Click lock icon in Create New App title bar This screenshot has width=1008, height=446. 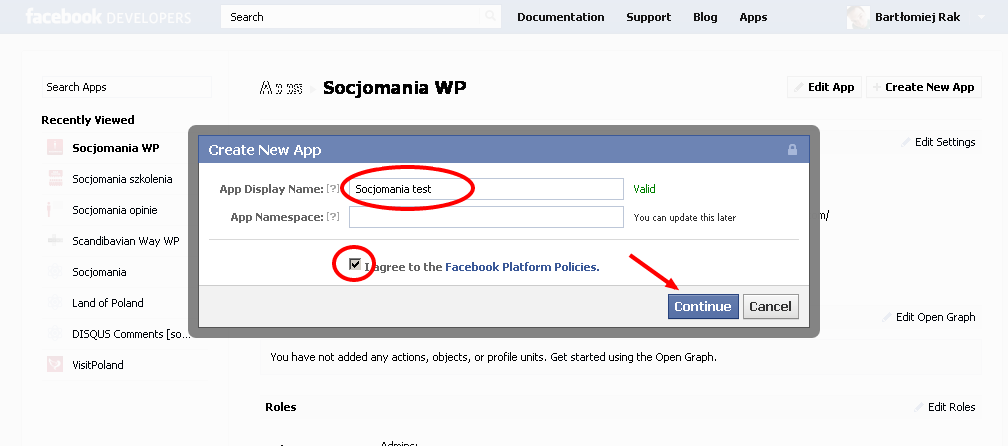click(x=792, y=150)
